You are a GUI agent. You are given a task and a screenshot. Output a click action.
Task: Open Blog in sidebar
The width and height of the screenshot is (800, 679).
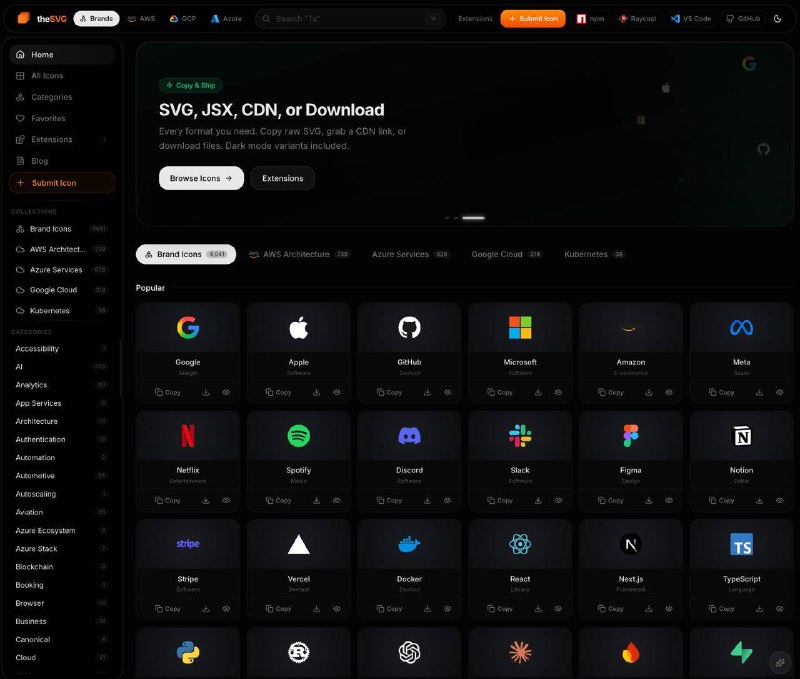click(62, 161)
